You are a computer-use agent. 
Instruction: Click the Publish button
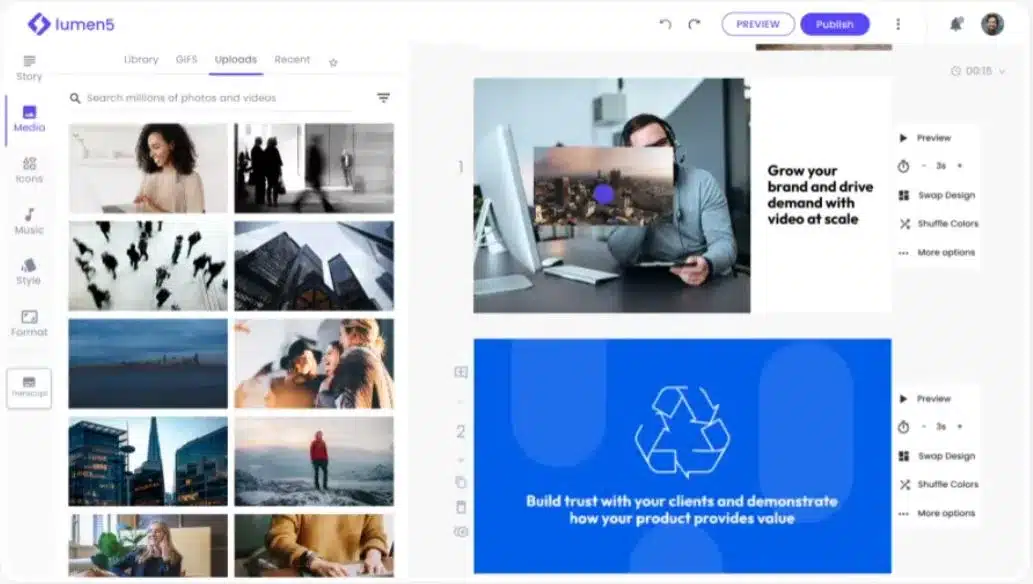pyautogui.click(x=835, y=24)
